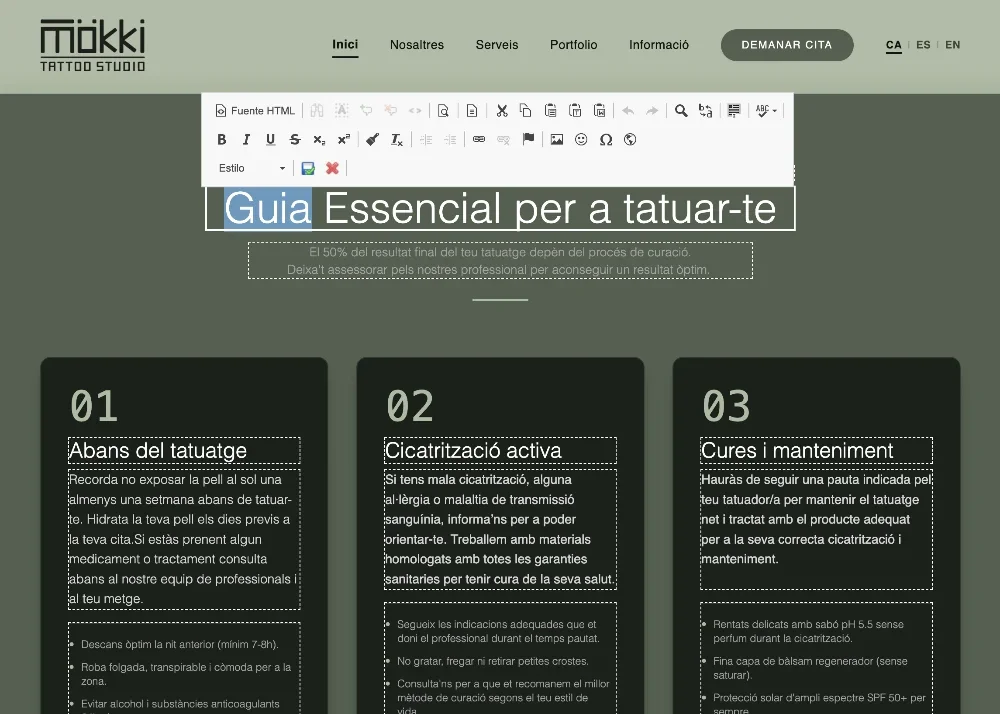Open Find with the magnifier icon
The image size is (1000, 714).
(681, 111)
